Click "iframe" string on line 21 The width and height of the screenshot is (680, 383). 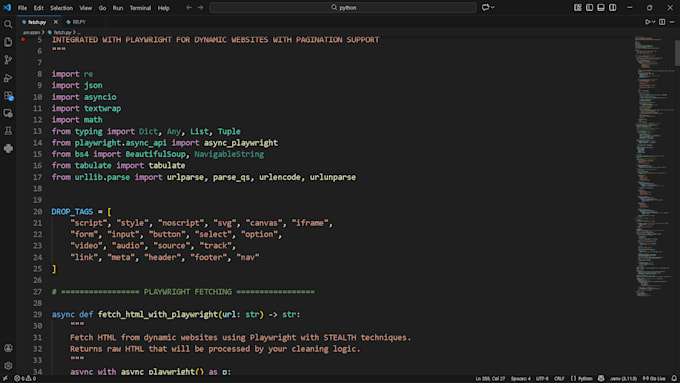click(x=310, y=223)
